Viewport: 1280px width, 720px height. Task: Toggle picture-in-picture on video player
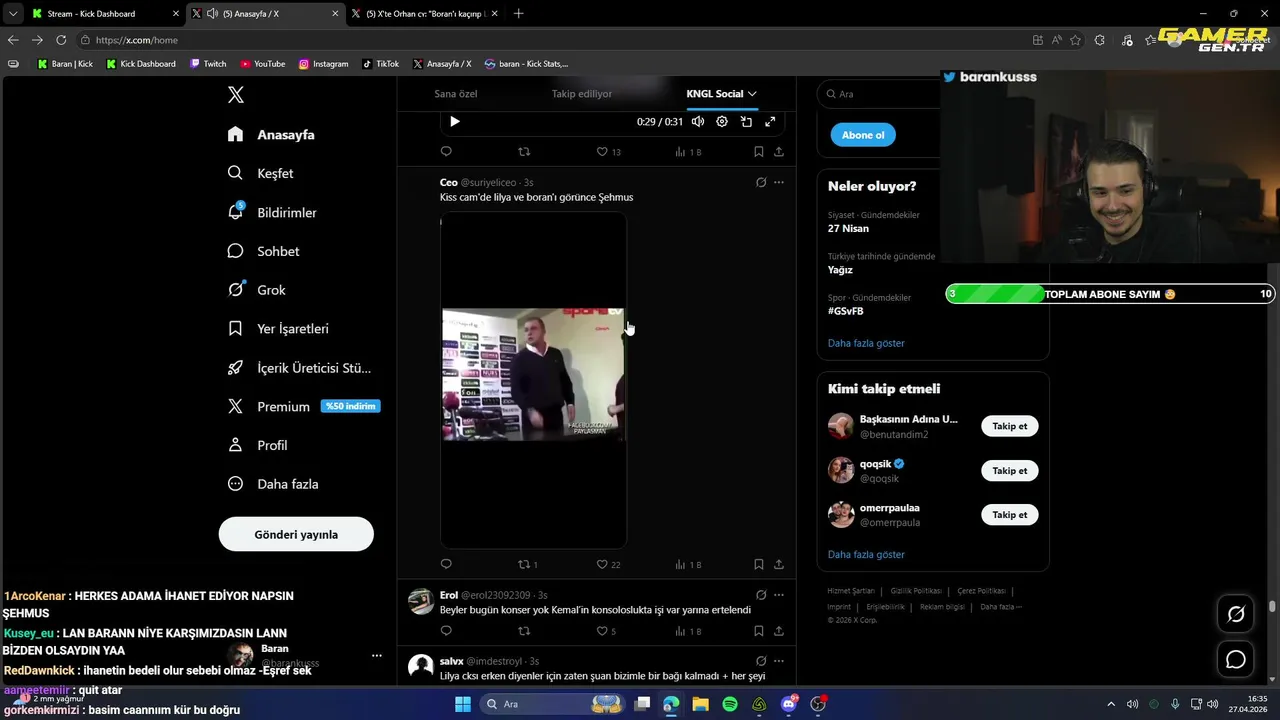[x=746, y=122]
